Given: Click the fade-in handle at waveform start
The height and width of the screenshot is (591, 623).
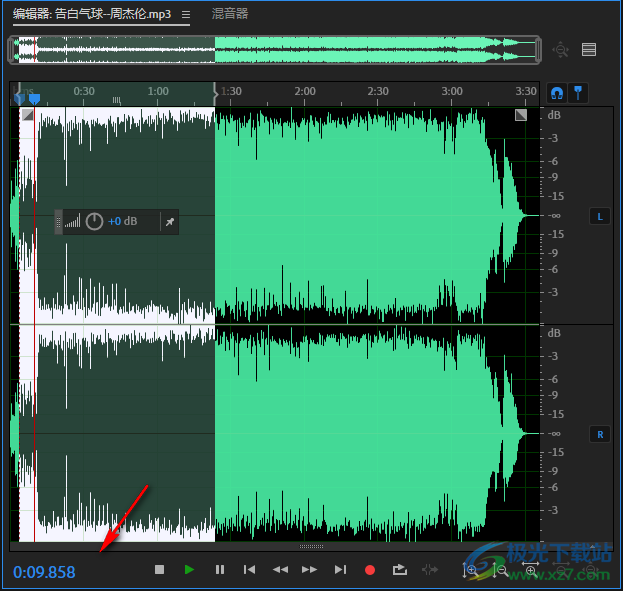Looking at the screenshot, I should coord(27,115).
